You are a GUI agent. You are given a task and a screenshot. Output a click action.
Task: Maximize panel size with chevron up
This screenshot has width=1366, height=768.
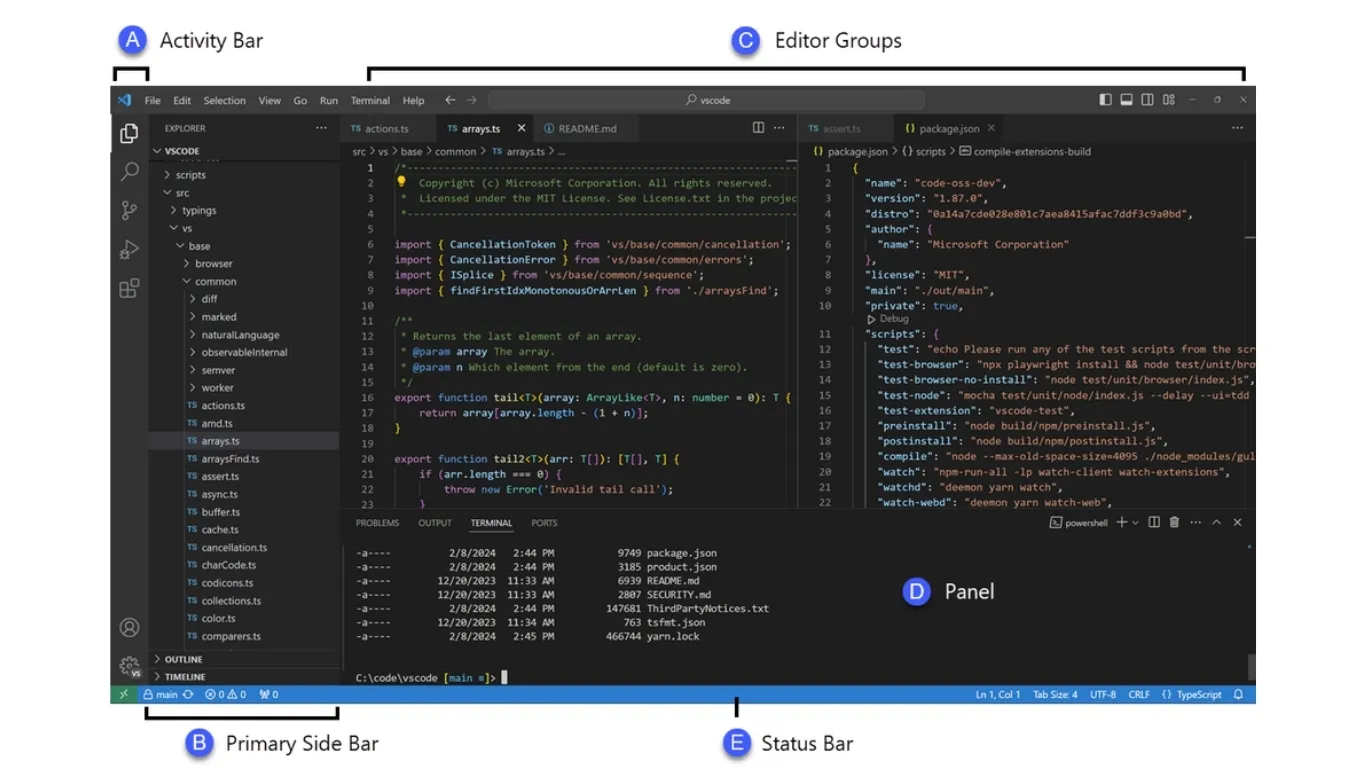tap(1216, 522)
